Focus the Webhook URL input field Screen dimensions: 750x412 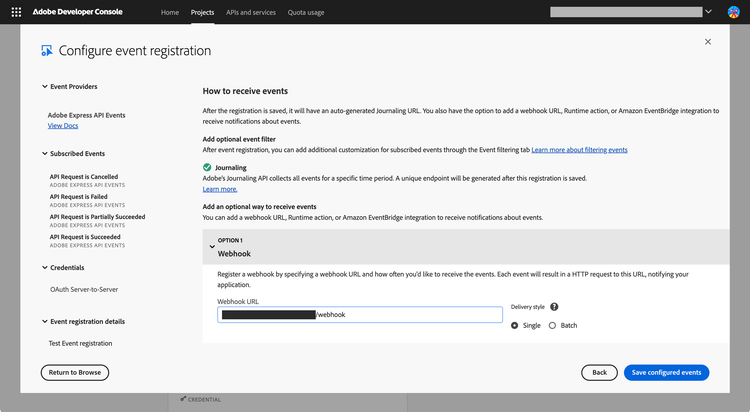pyautogui.click(x=360, y=314)
